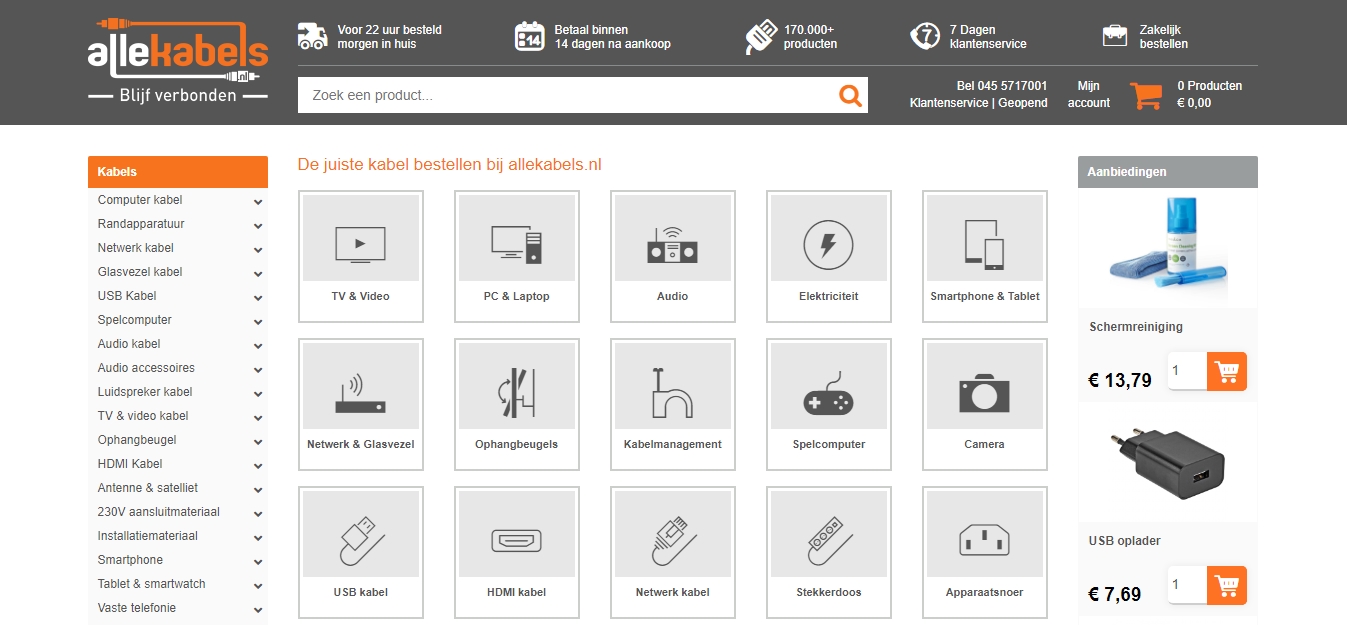Viewport: 1347px width, 625px height.
Task: Open the HDMI kabel category tile
Action: pos(517,552)
